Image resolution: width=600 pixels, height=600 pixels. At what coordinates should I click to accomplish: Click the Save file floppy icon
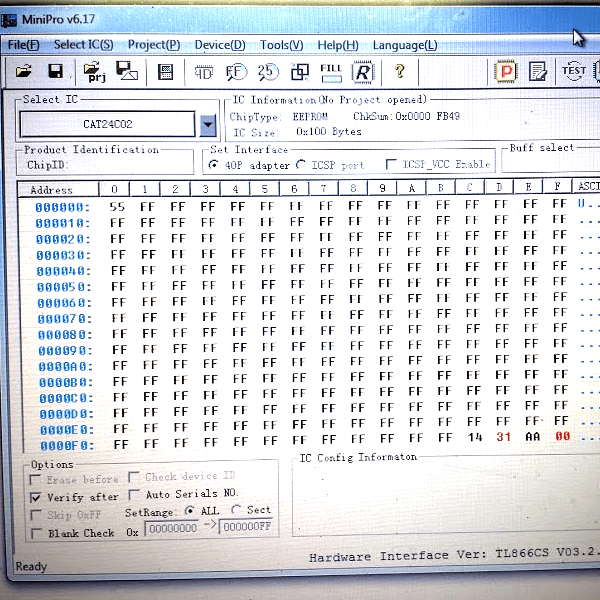(56, 71)
